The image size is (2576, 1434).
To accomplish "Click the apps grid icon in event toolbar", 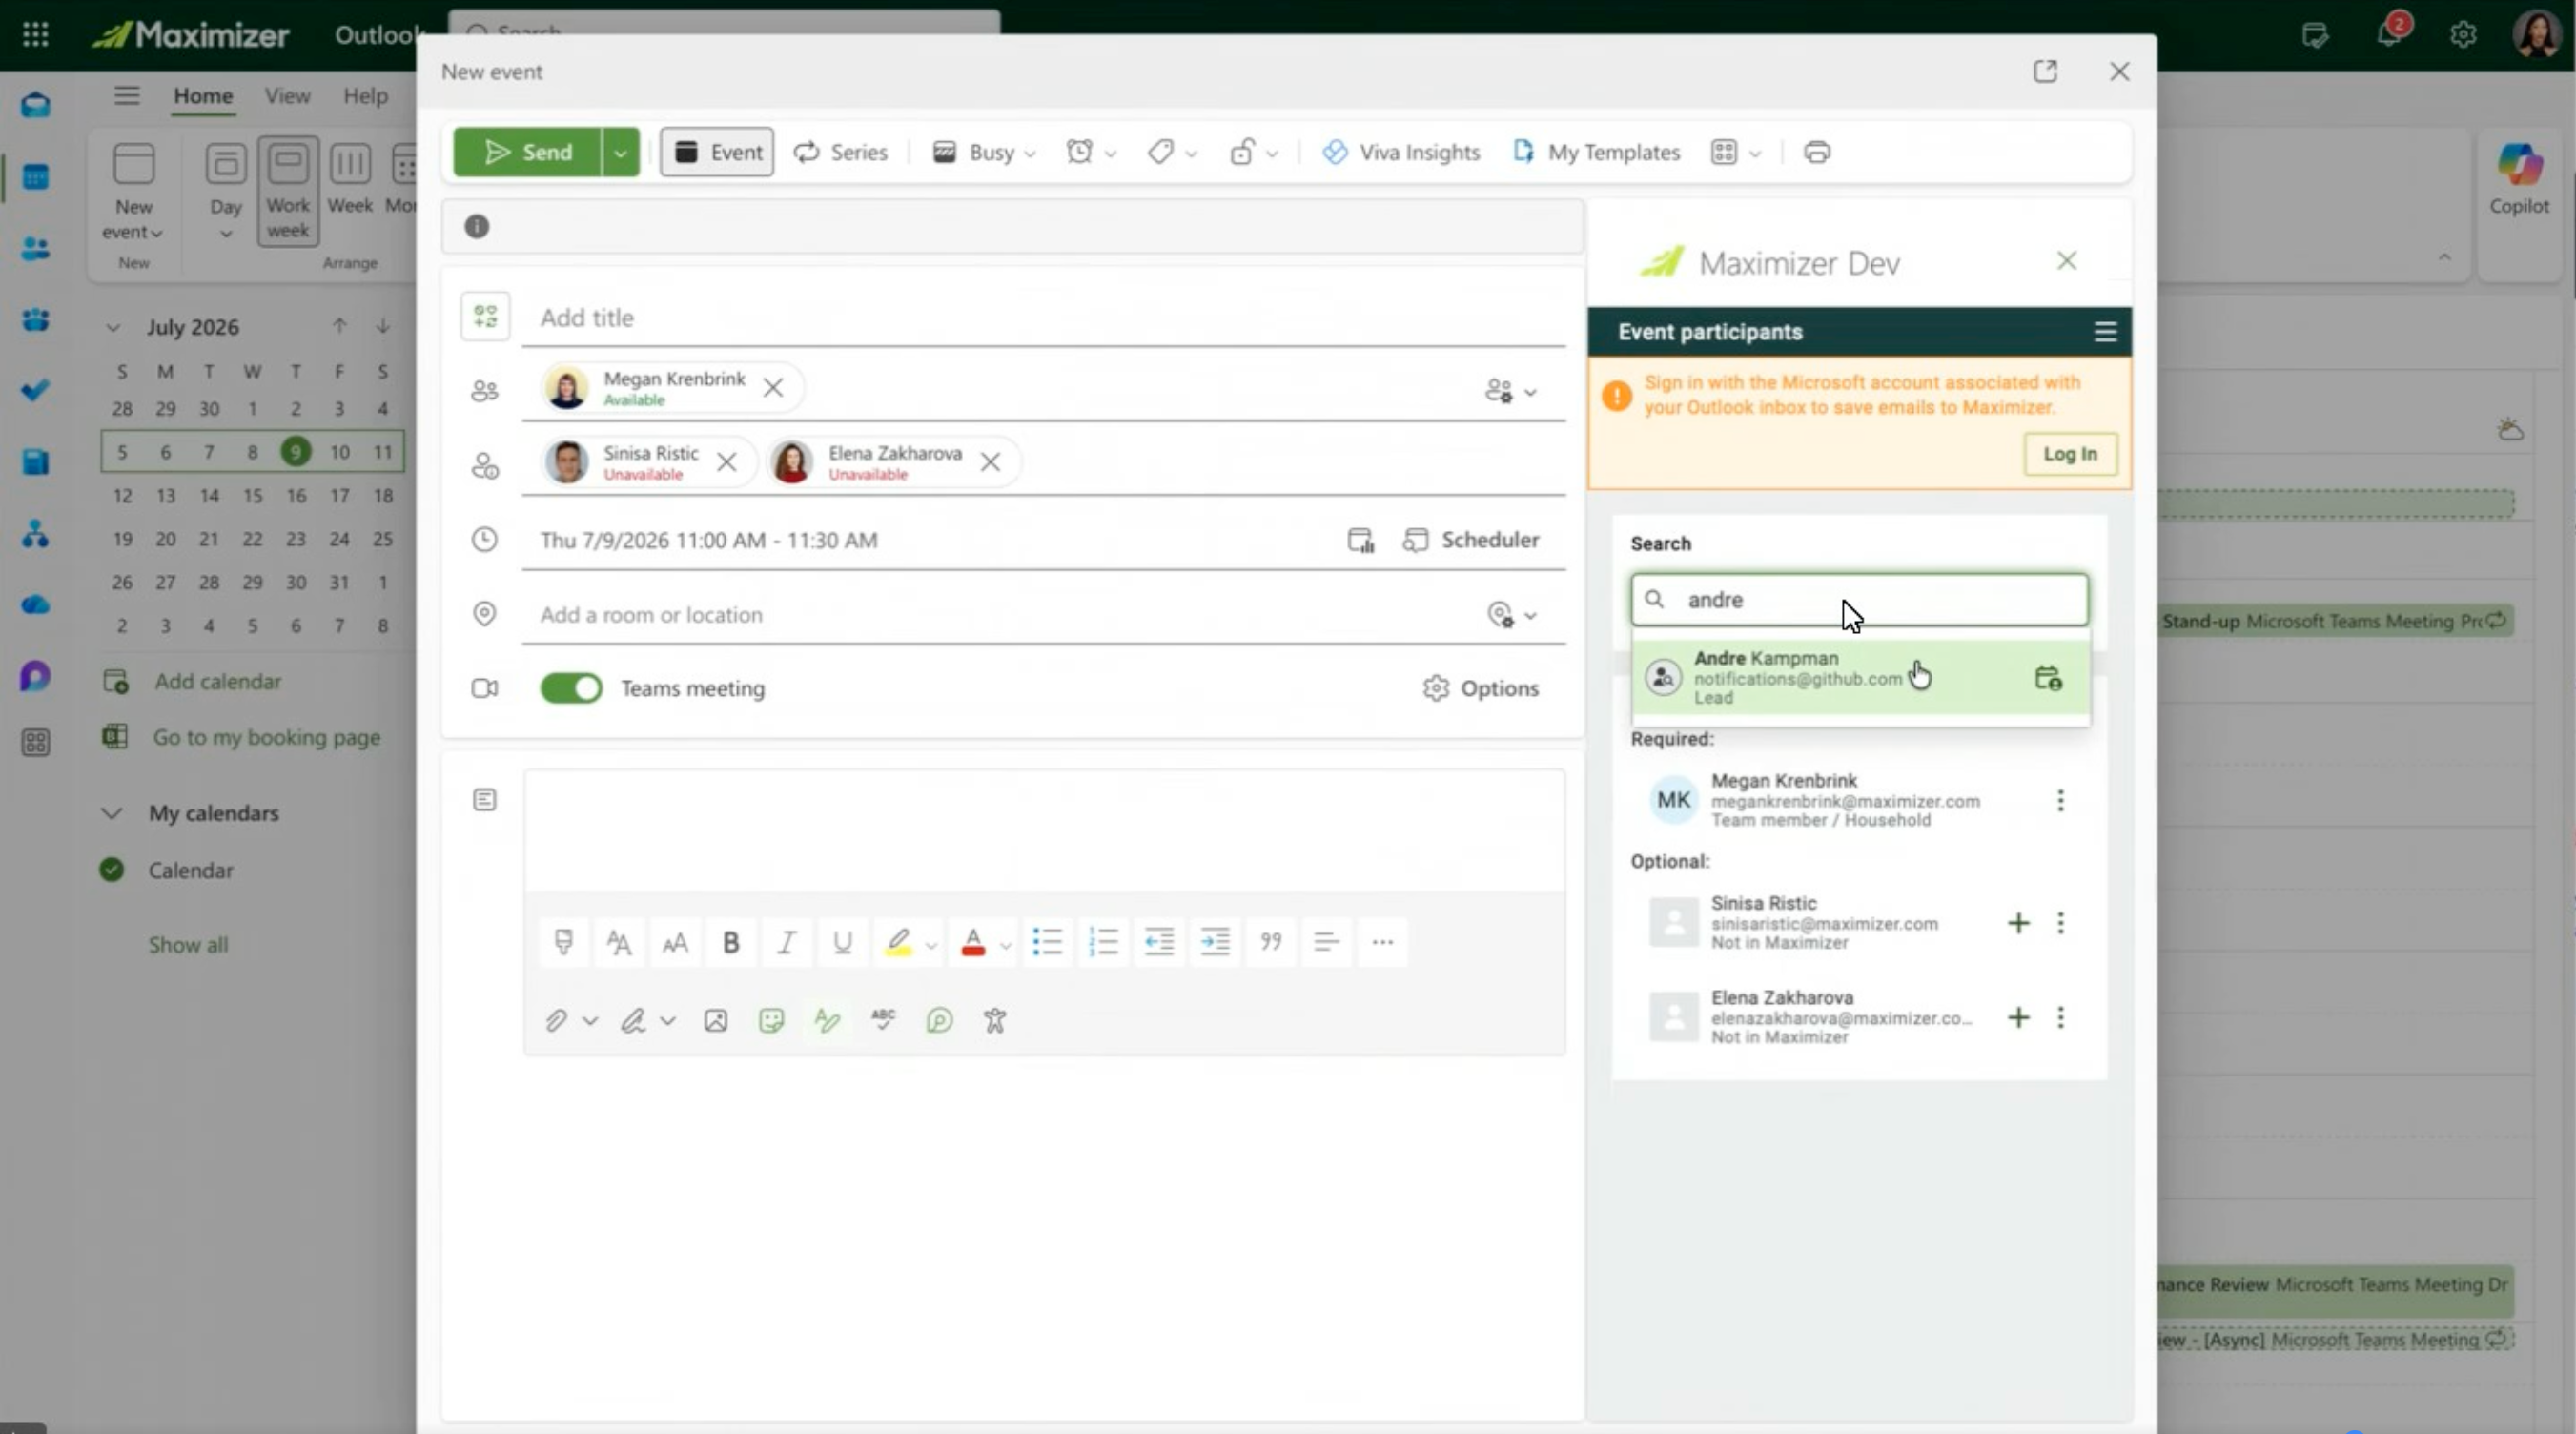I will coord(1724,152).
